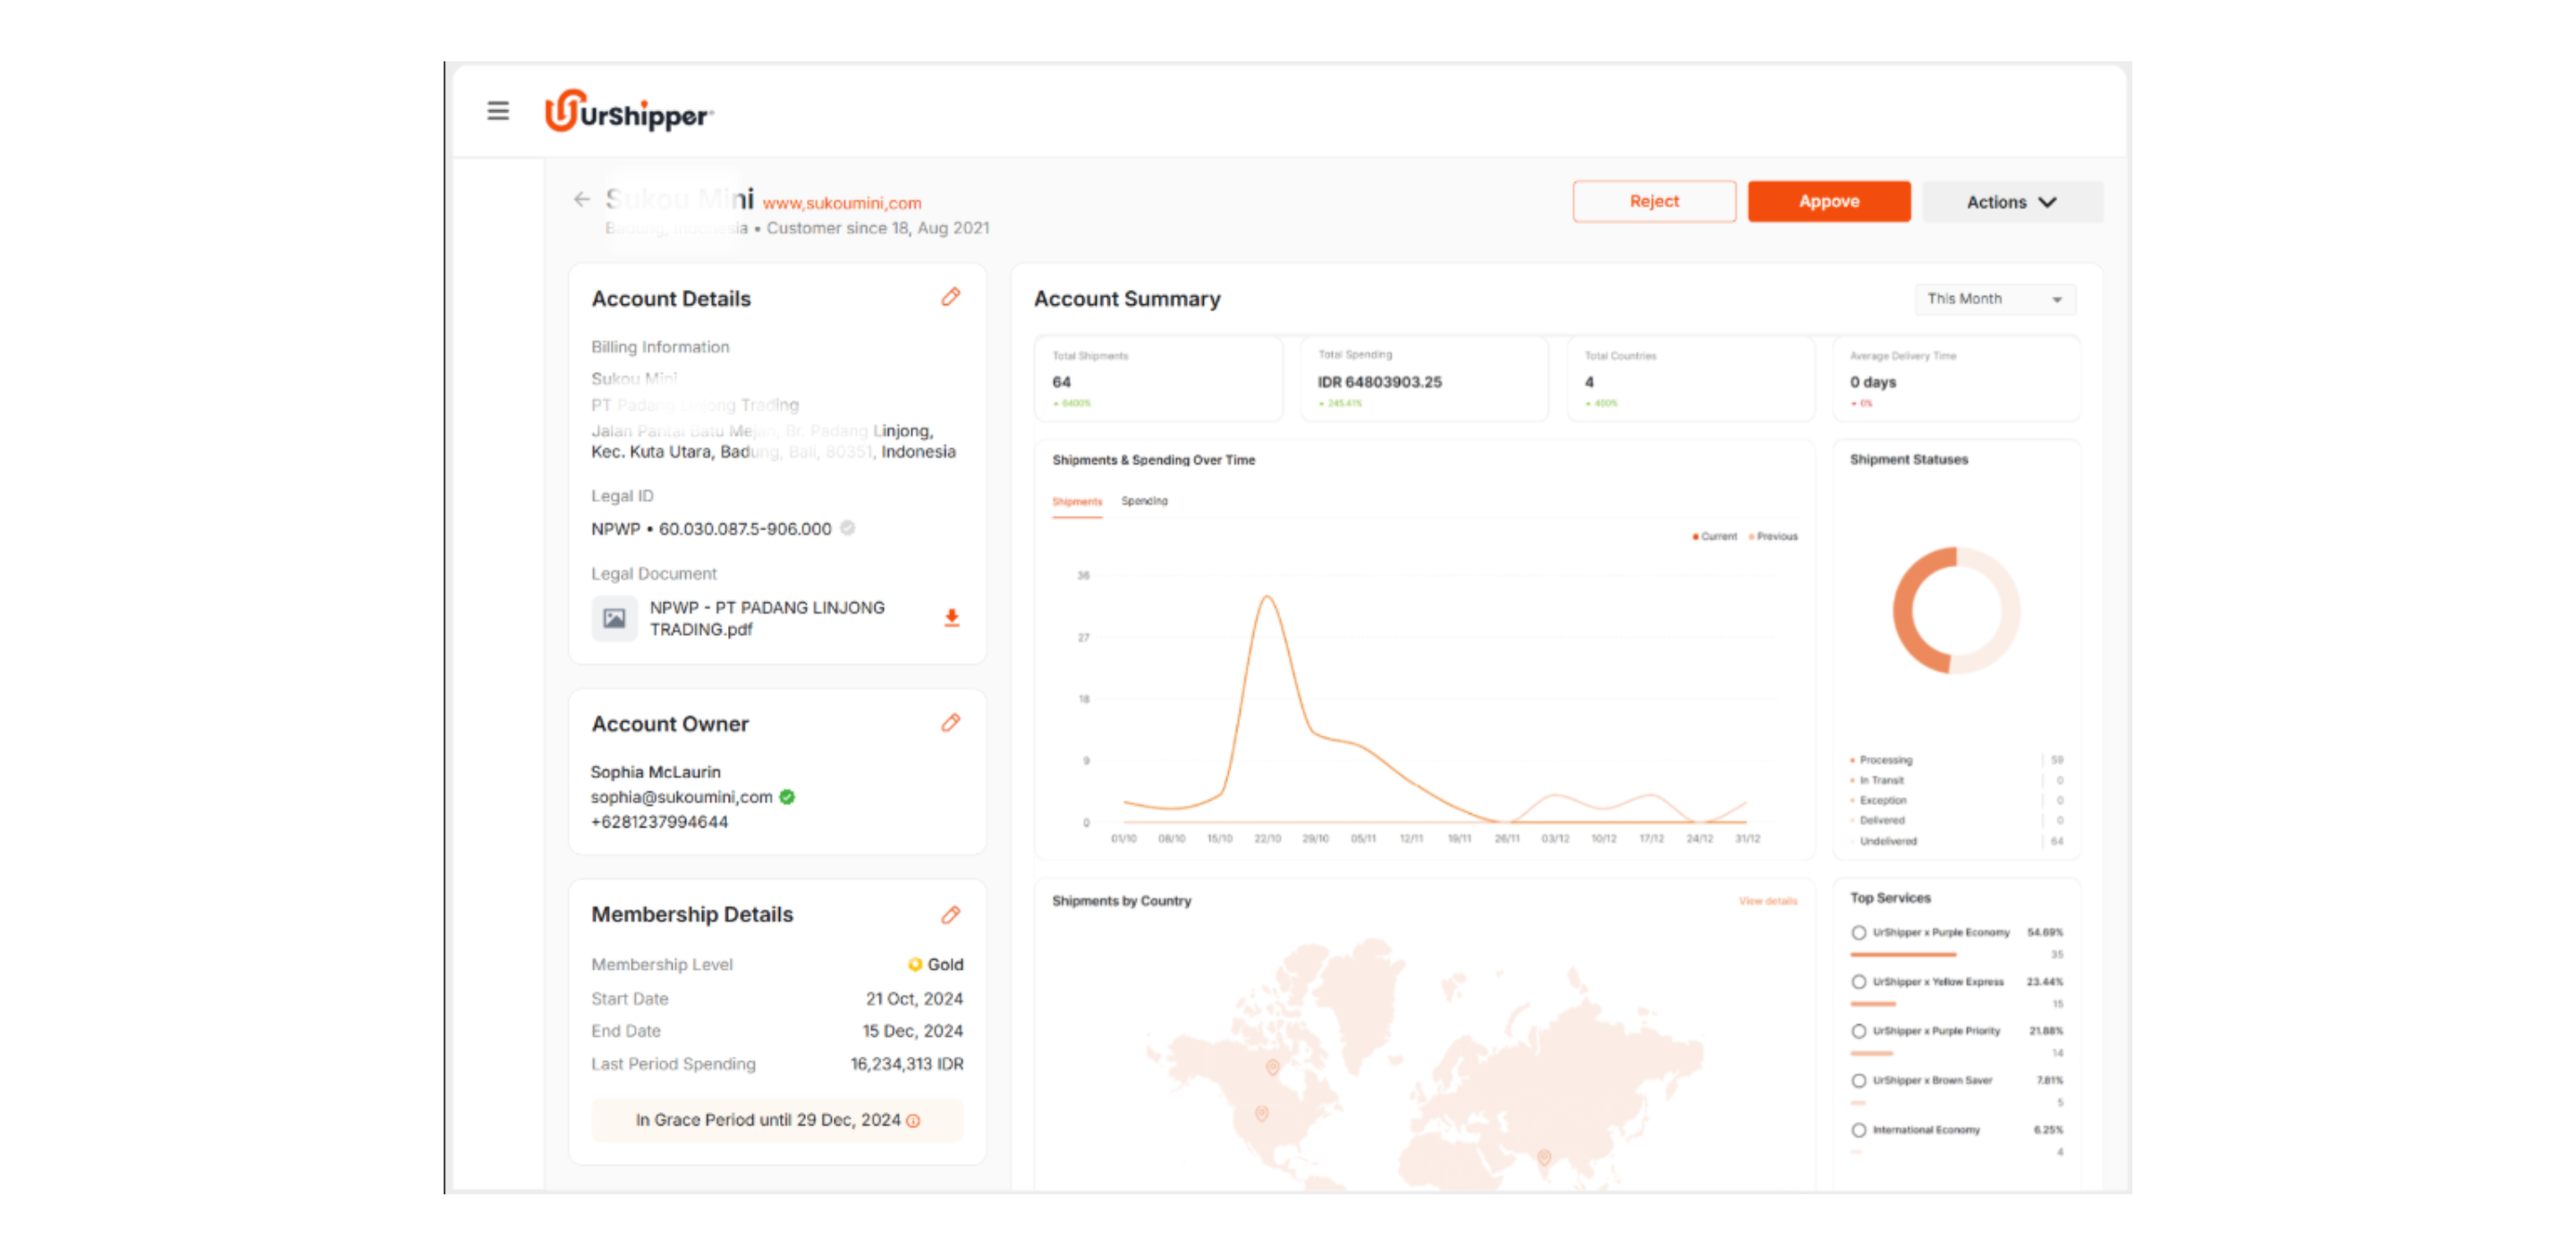Expand the This Month period dropdown
This screenshot has width=2576, height=1256.
click(1994, 299)
